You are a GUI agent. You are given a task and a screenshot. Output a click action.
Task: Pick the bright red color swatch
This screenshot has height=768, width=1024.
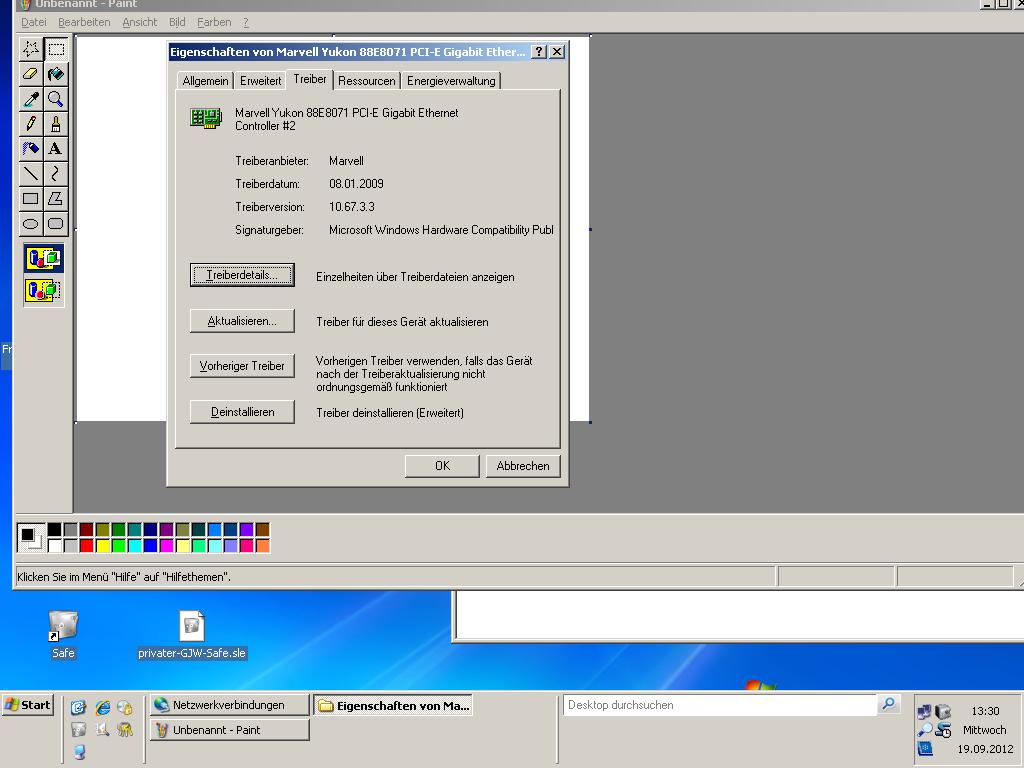pyautogui.click(x=87, y=546)
